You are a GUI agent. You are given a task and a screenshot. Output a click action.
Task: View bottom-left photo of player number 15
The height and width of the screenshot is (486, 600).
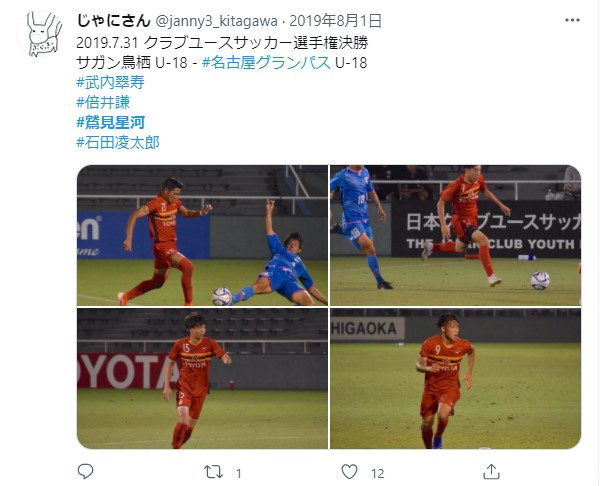[202, 378]
